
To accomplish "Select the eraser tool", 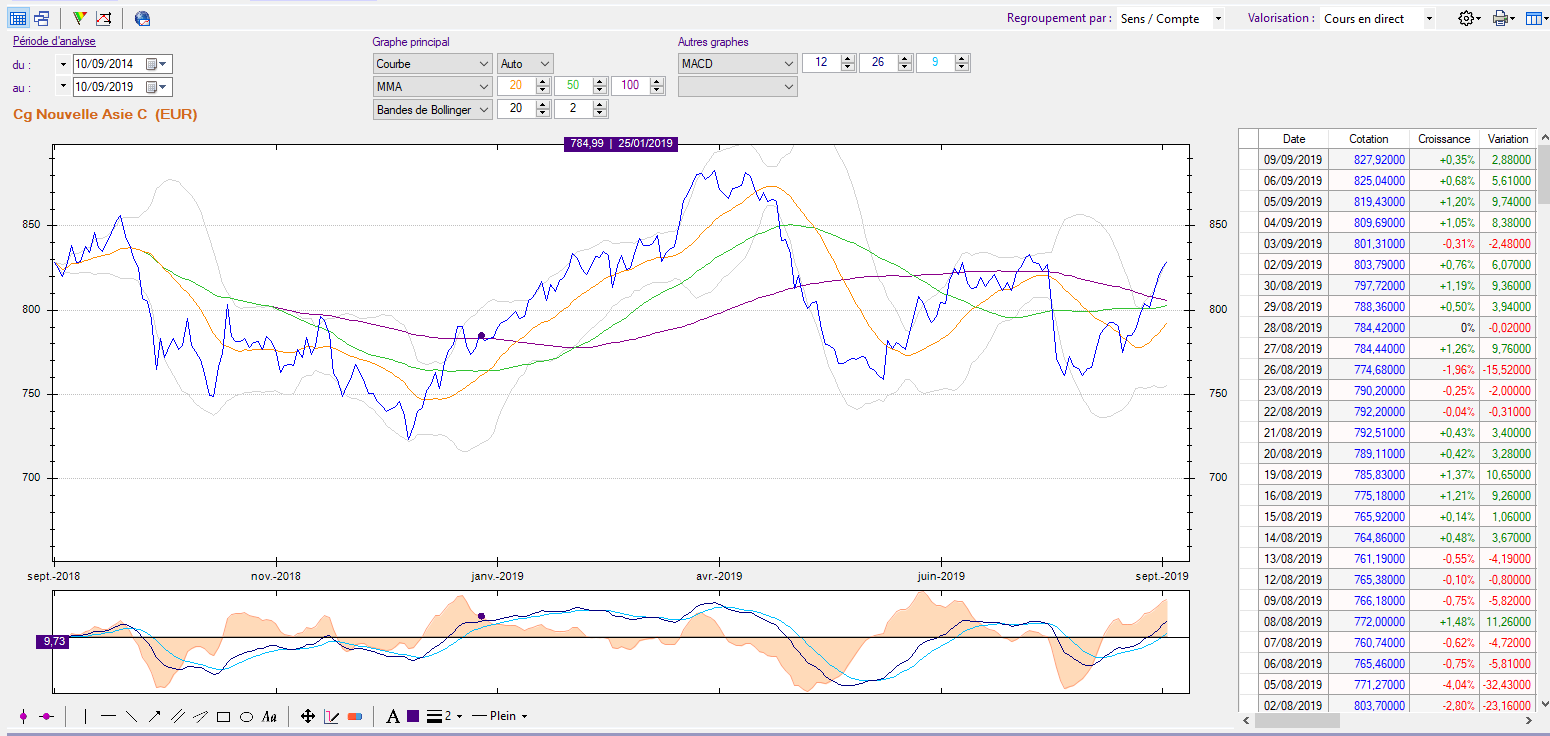I will (355, 716).
